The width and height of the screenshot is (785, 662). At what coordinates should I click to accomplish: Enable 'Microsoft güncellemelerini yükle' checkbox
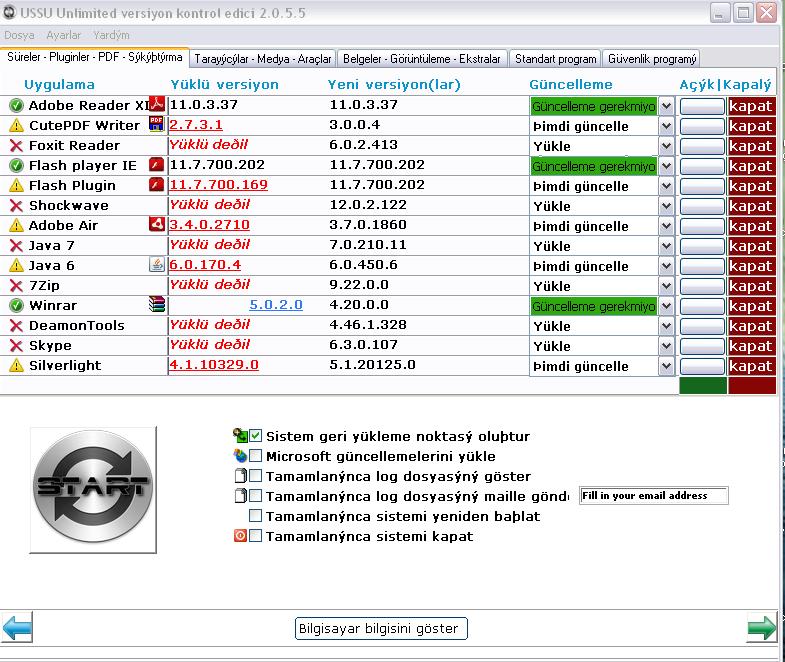[x=255, y=456]
